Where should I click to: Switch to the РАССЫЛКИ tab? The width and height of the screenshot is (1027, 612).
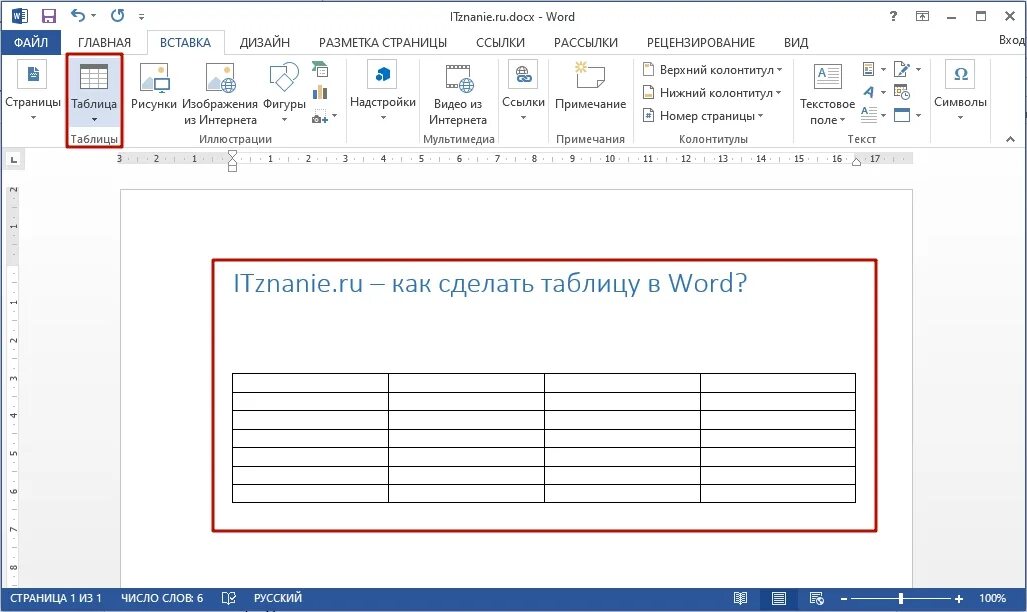pyautogui.click(x=586, y=43)
